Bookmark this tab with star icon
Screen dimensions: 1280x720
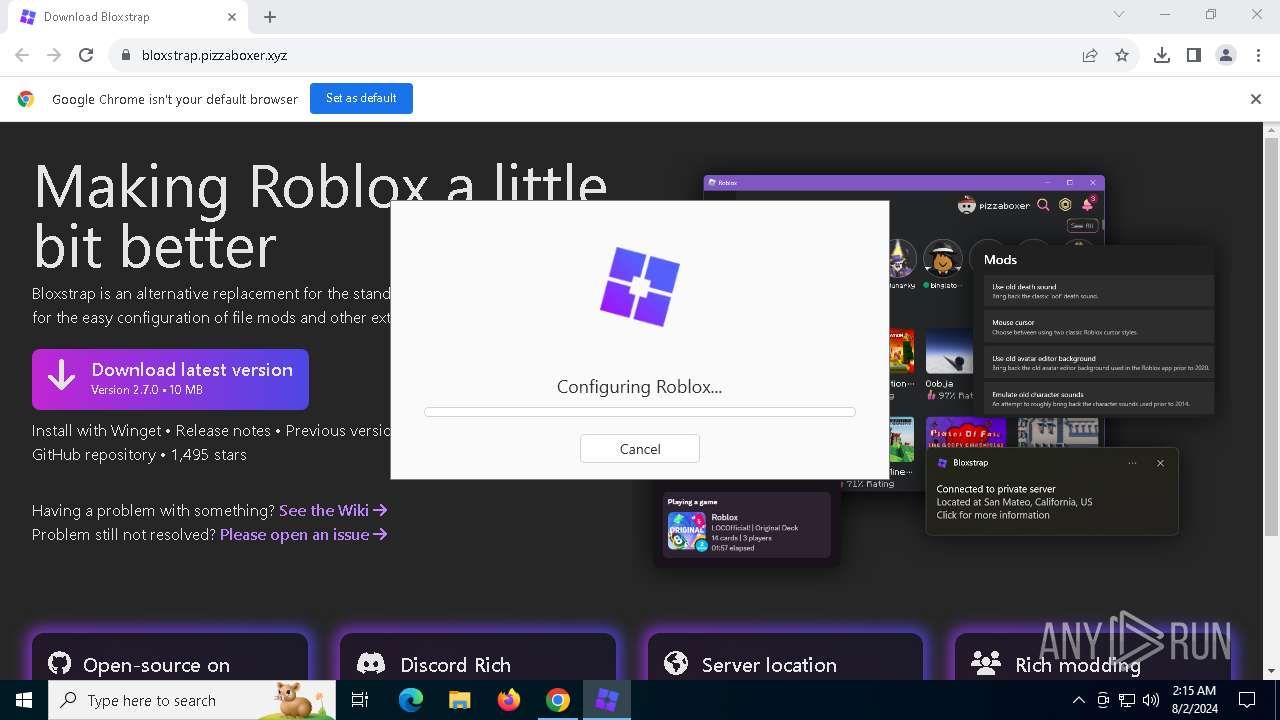[1122, 55]
